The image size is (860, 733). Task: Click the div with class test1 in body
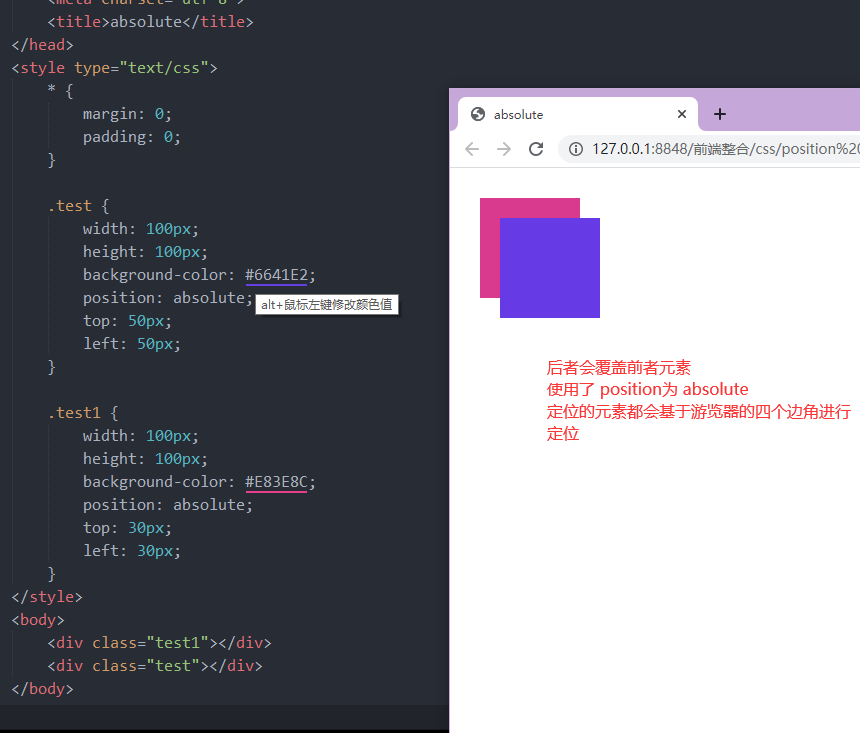(x=160, y=642)
